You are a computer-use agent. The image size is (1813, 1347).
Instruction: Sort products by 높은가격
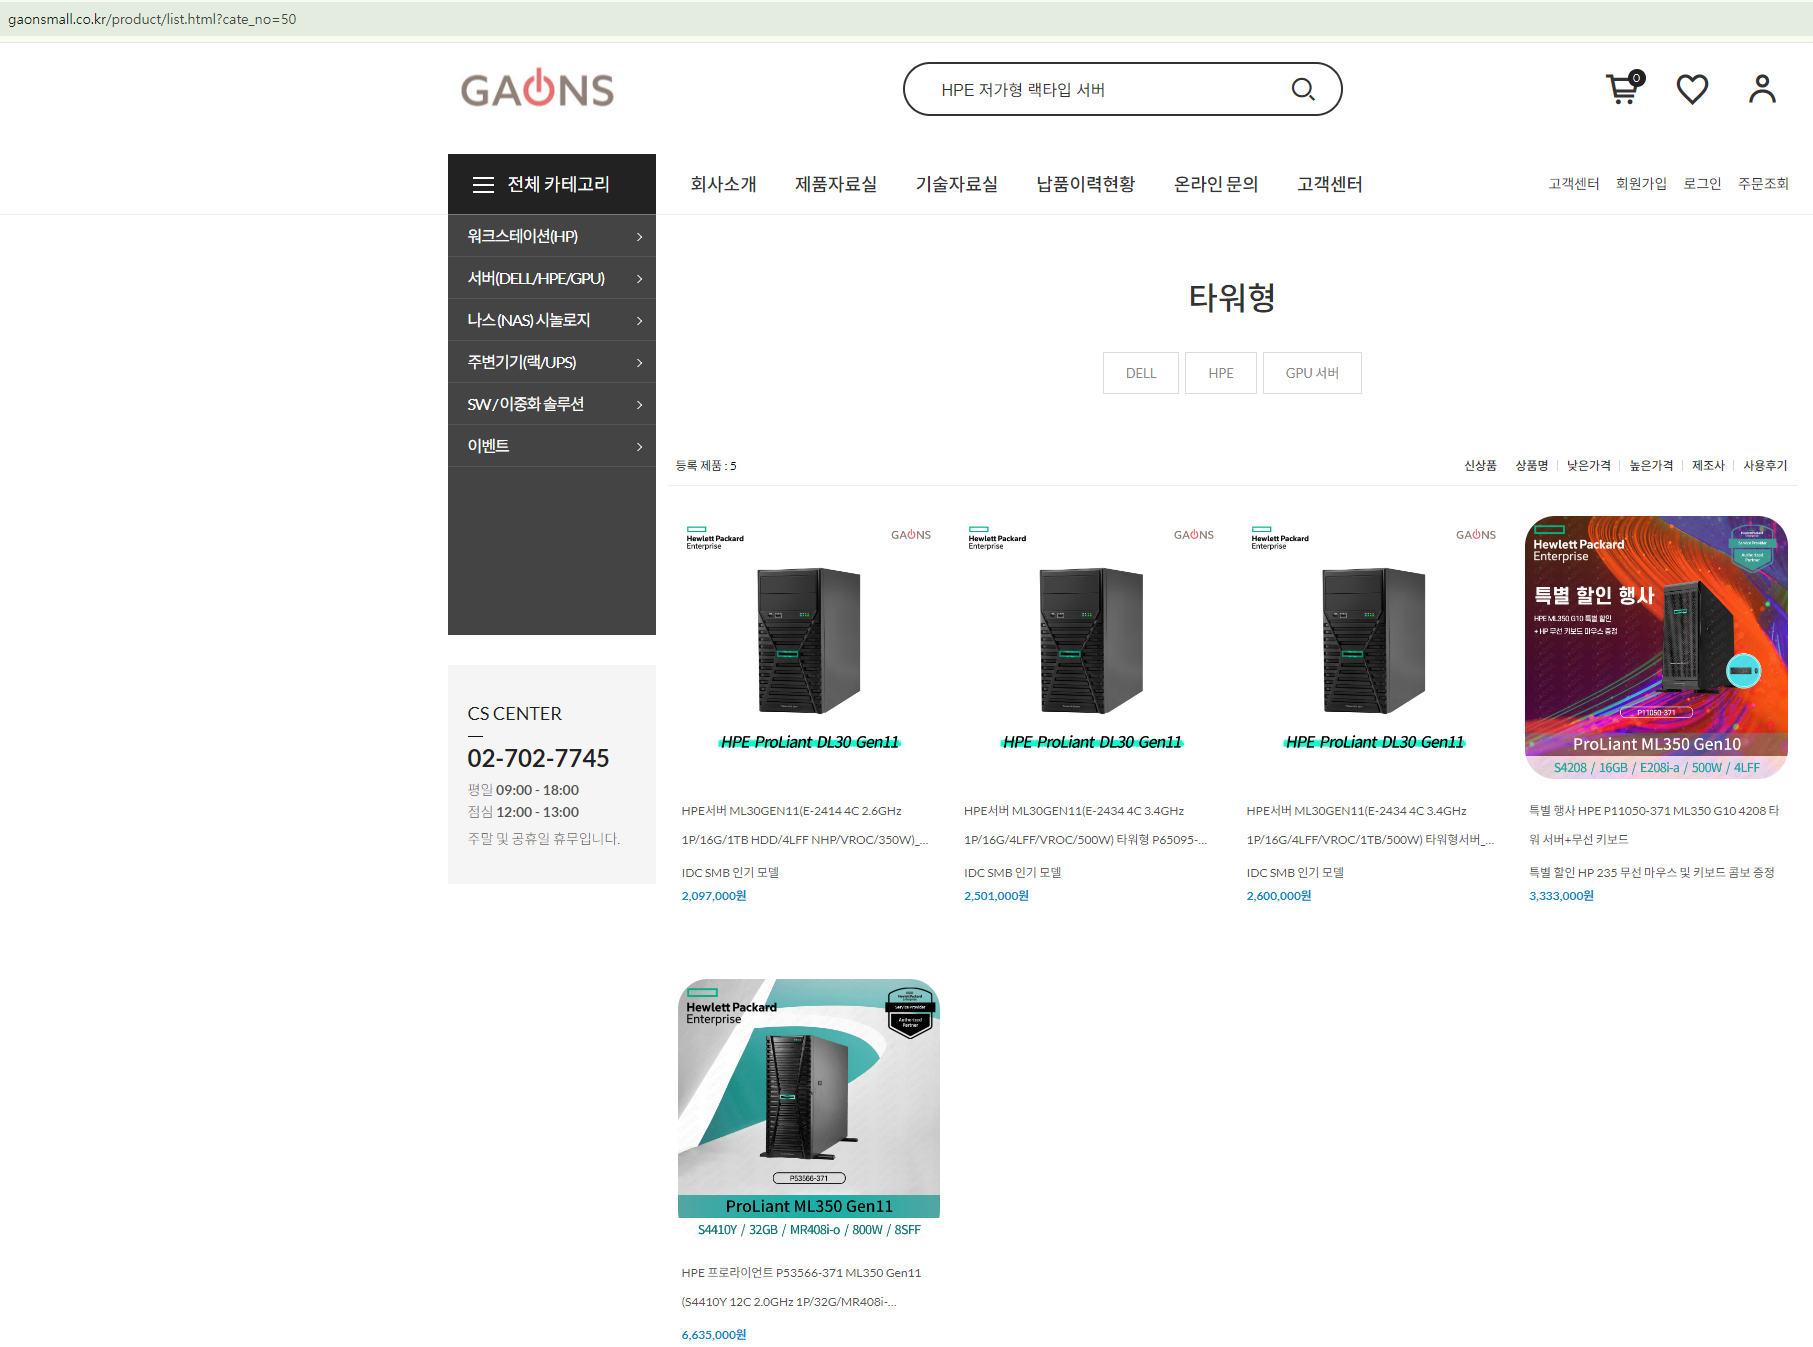[1651, 466]
